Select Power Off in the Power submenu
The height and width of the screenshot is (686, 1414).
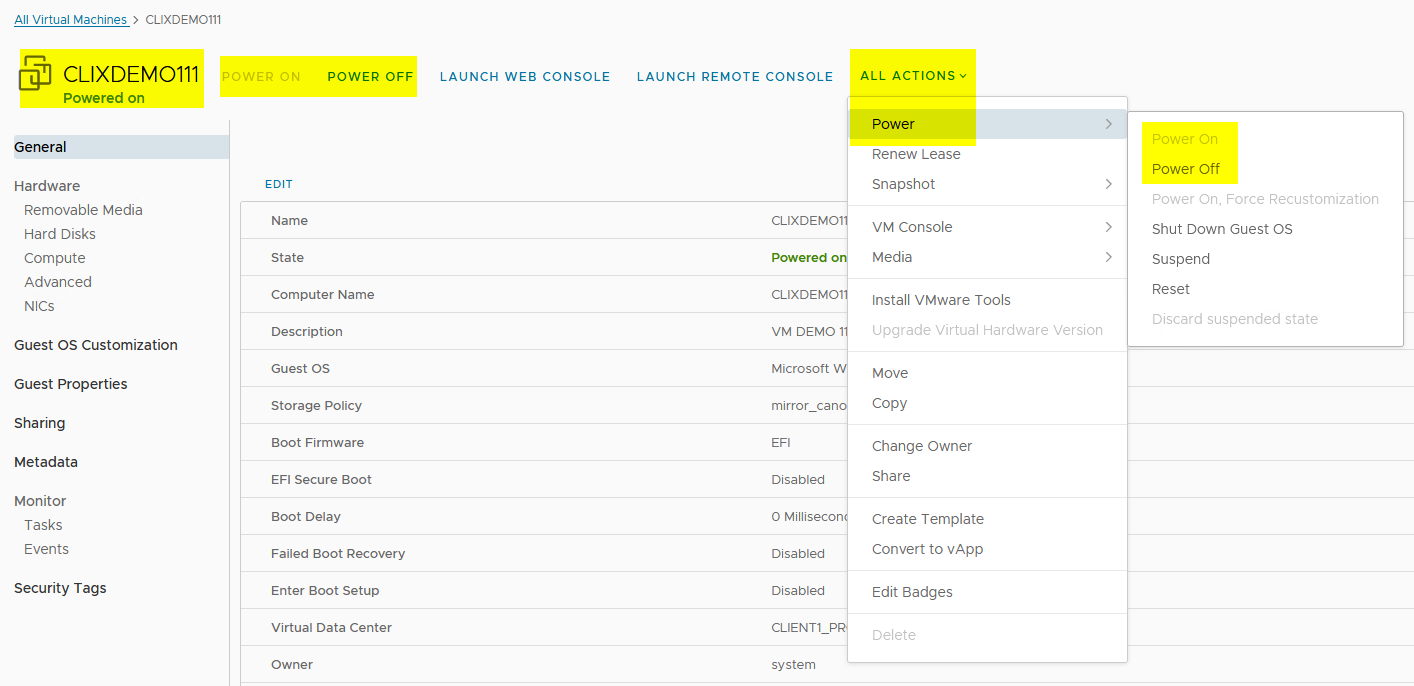[x=1185, y=169]
